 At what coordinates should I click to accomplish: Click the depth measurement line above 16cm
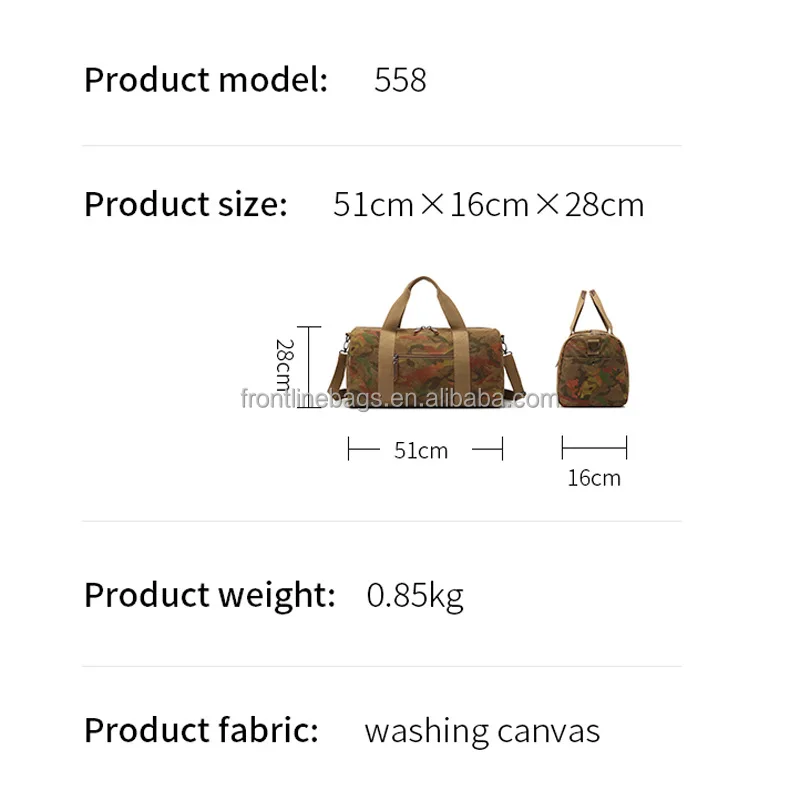[594, 446]
